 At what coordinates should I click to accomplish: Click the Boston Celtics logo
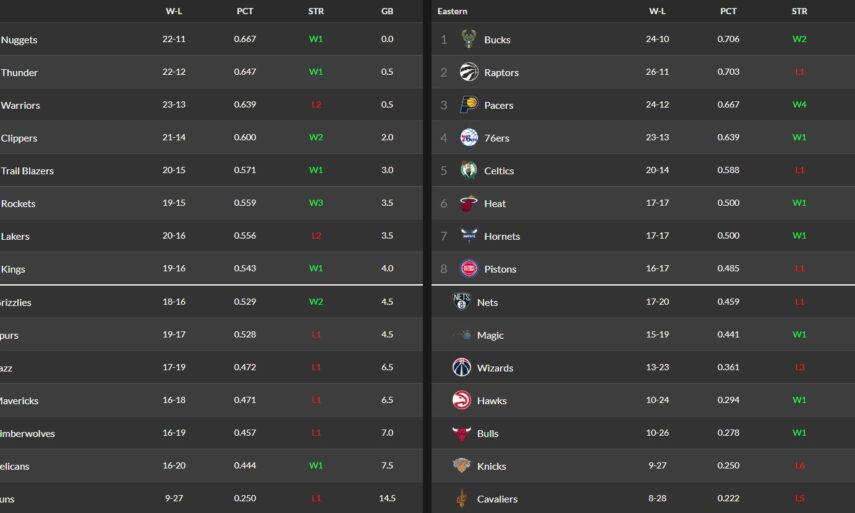468,170
